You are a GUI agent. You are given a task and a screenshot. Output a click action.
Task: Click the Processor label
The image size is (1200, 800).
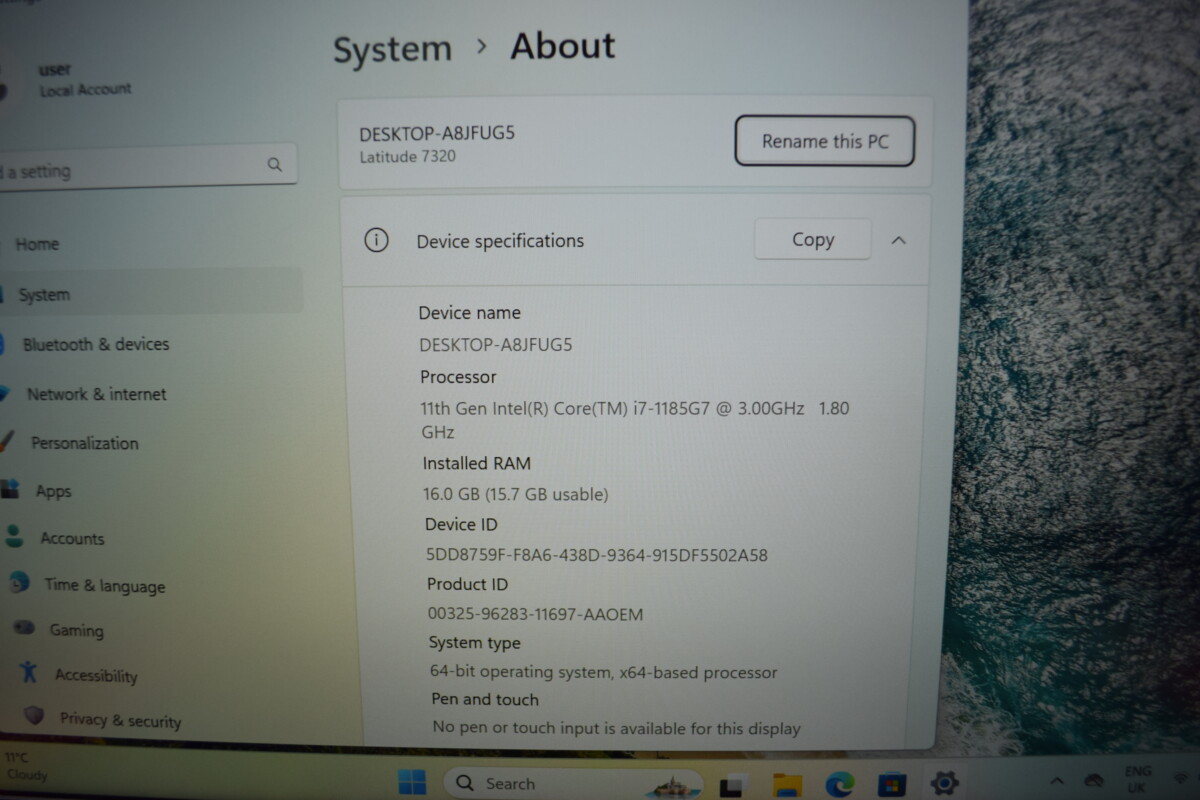[x=458, y=377]
